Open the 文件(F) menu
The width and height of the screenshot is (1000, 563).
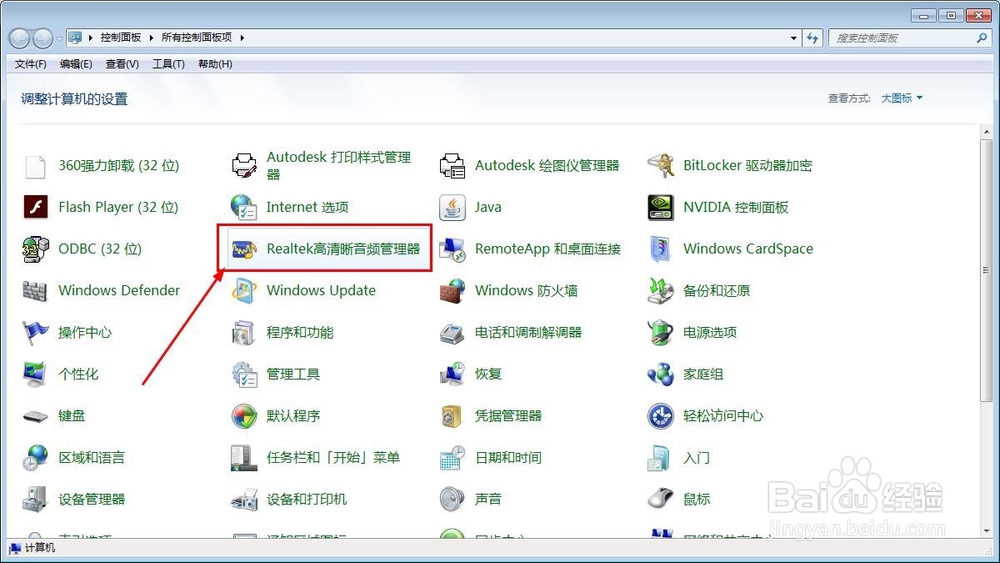click(31, 64)
